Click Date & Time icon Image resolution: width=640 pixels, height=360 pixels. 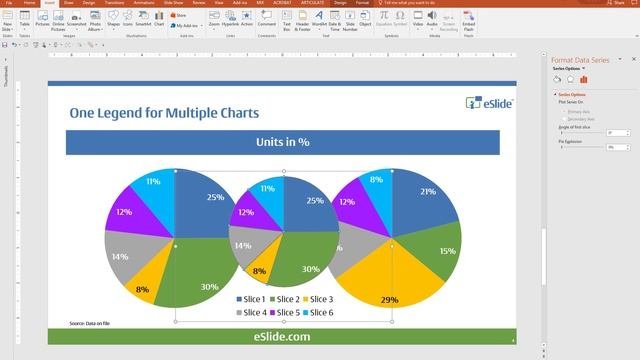335,20
